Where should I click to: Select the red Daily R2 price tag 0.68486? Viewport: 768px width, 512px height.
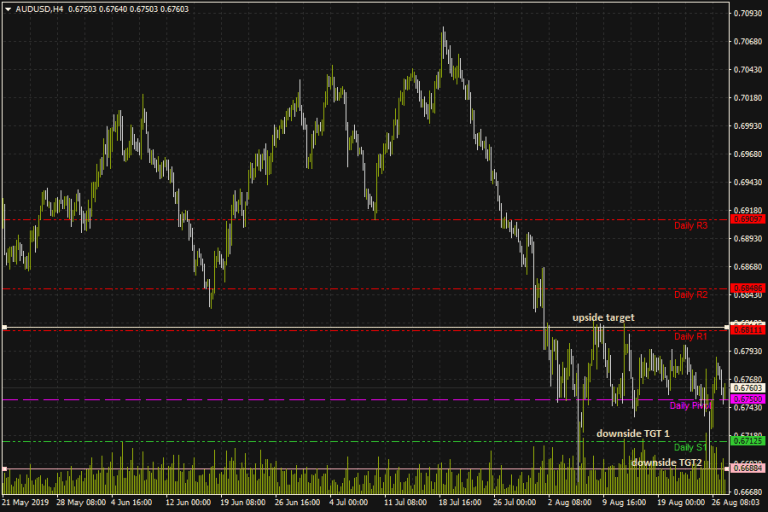pos(748,288)
